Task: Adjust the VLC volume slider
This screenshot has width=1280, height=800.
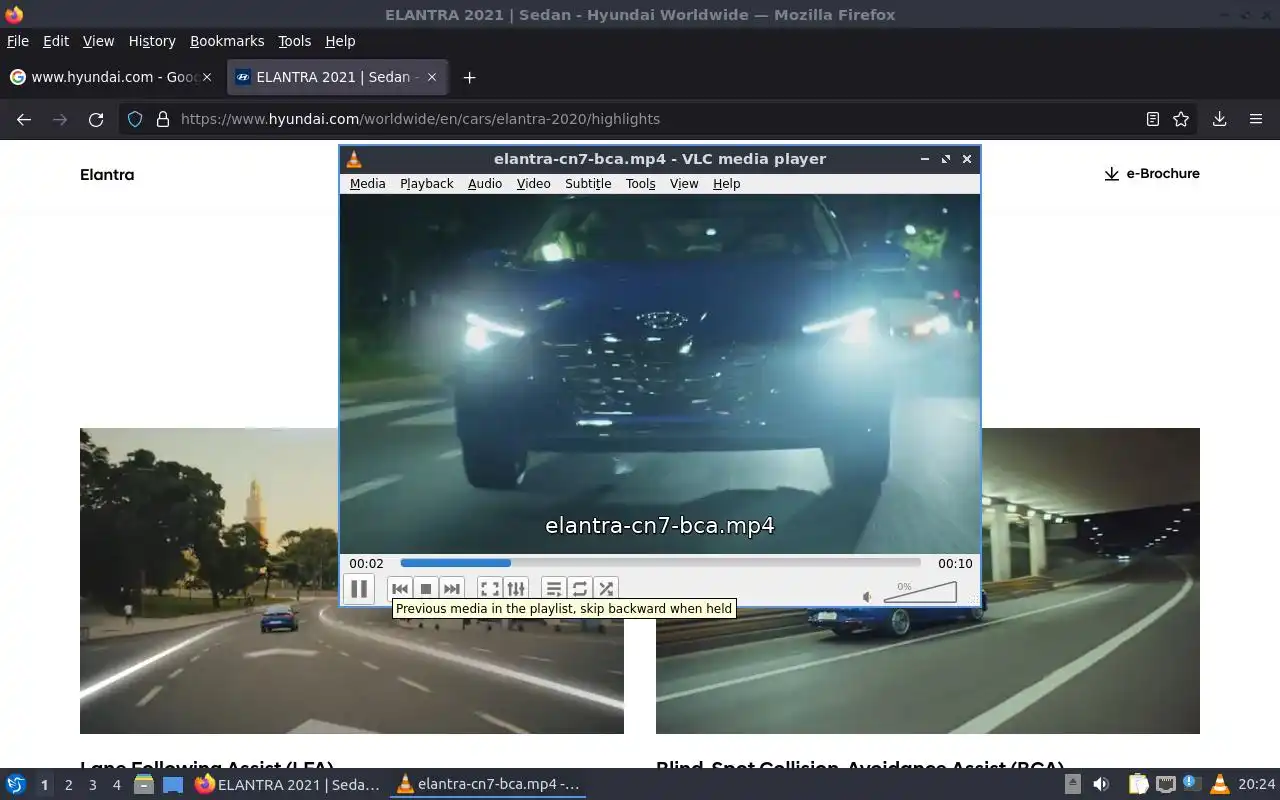Action: 920,592
